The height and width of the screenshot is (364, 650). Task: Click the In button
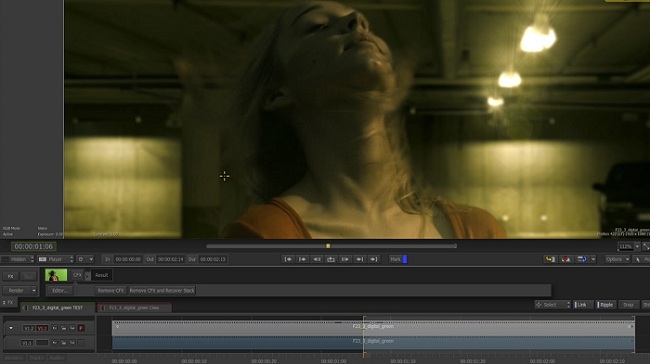(x=107, y=259)
